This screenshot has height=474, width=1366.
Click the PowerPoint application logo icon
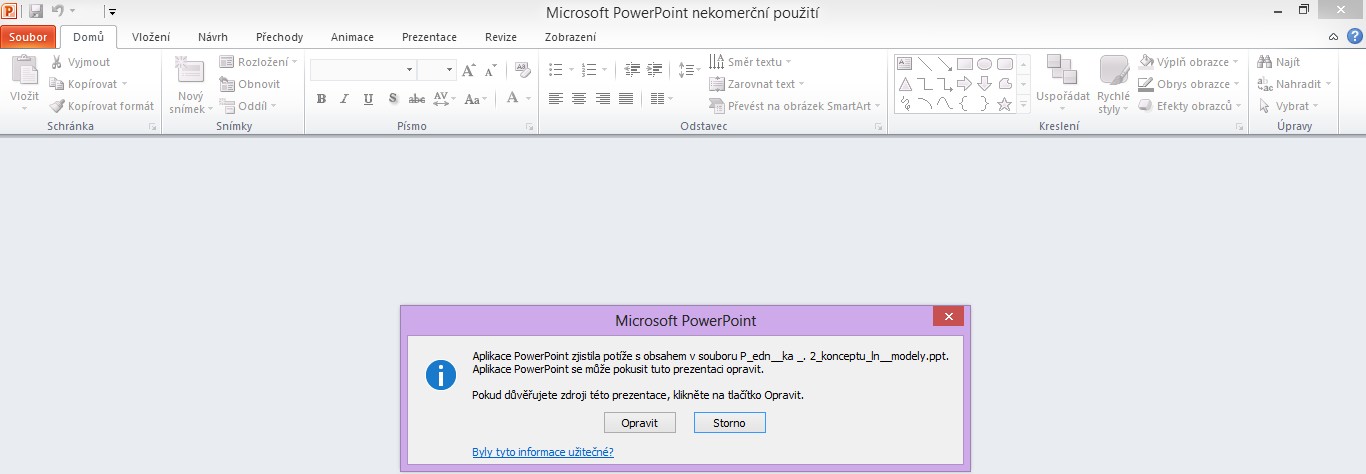click(11, 11)
